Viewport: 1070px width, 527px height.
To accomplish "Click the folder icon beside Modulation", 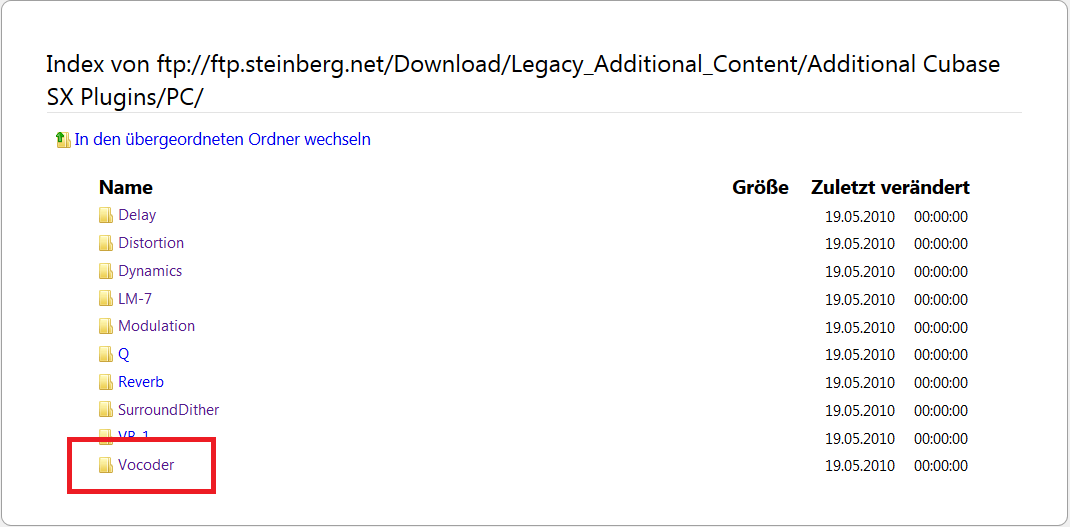I will [106, 327].
